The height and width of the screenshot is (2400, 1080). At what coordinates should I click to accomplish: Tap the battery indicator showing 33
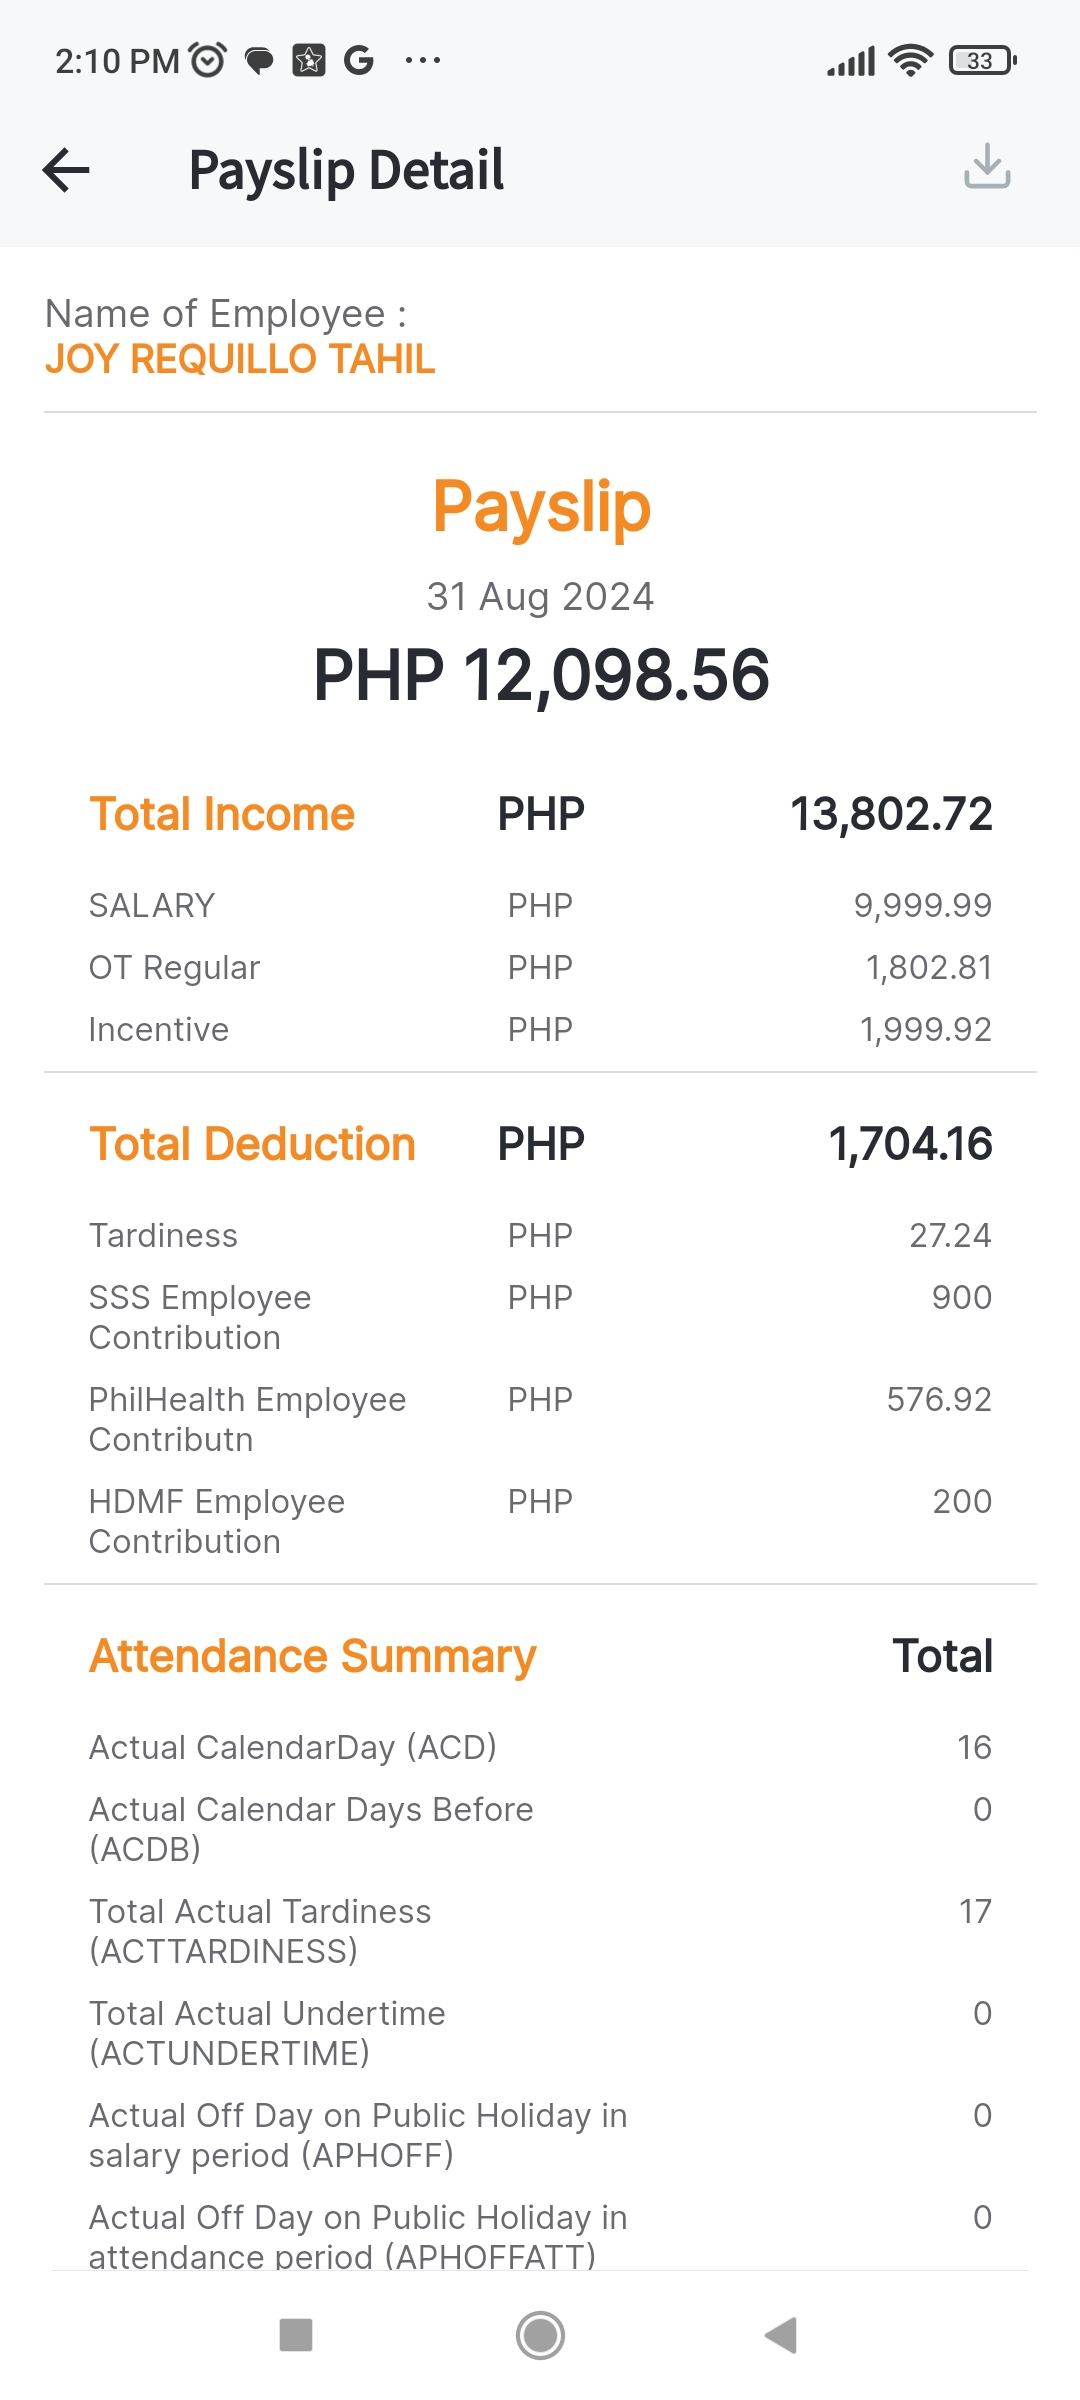pos(982,61)
